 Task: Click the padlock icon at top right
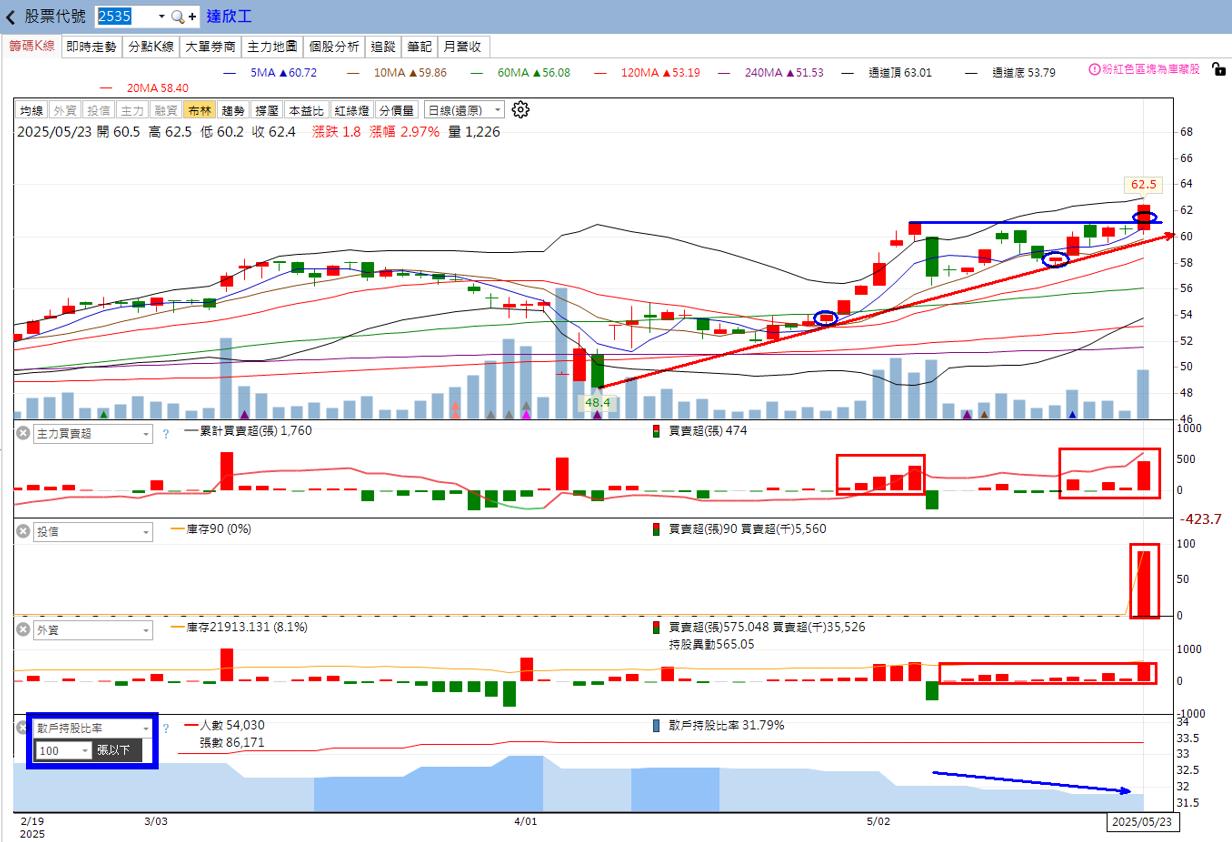click(x=1218, y=69)
